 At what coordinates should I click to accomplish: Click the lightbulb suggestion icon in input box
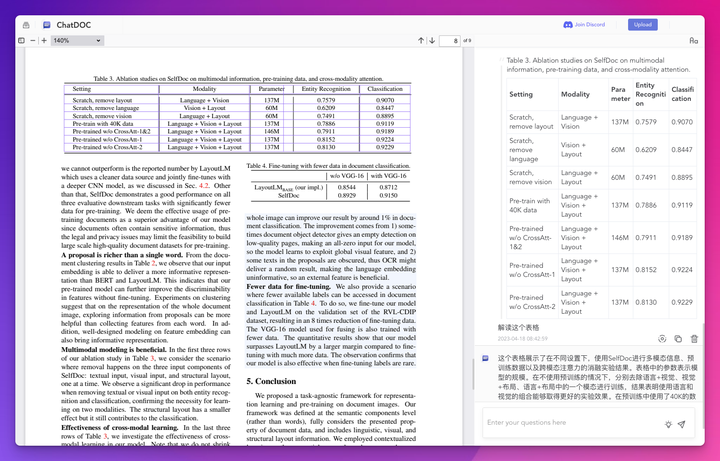[669, 424]
